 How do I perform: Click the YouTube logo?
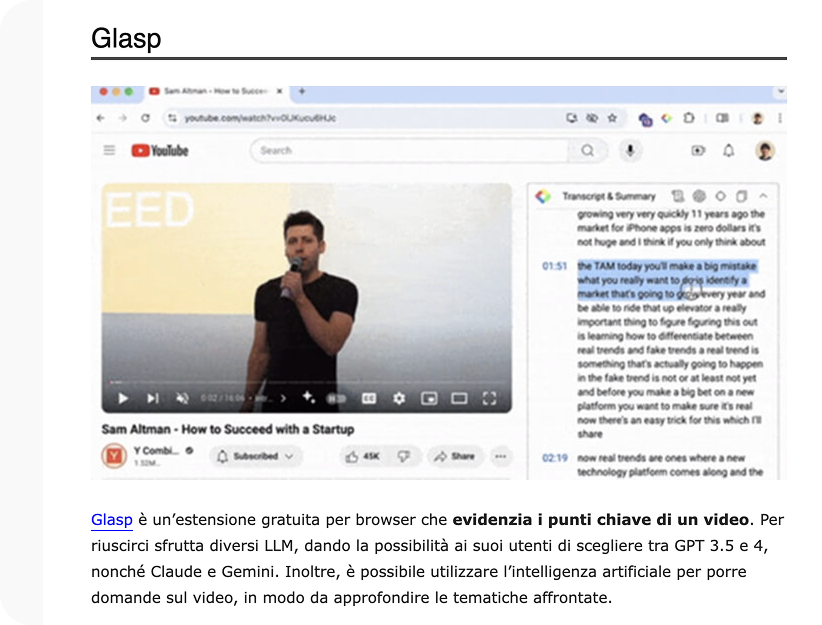coord(160,150)
